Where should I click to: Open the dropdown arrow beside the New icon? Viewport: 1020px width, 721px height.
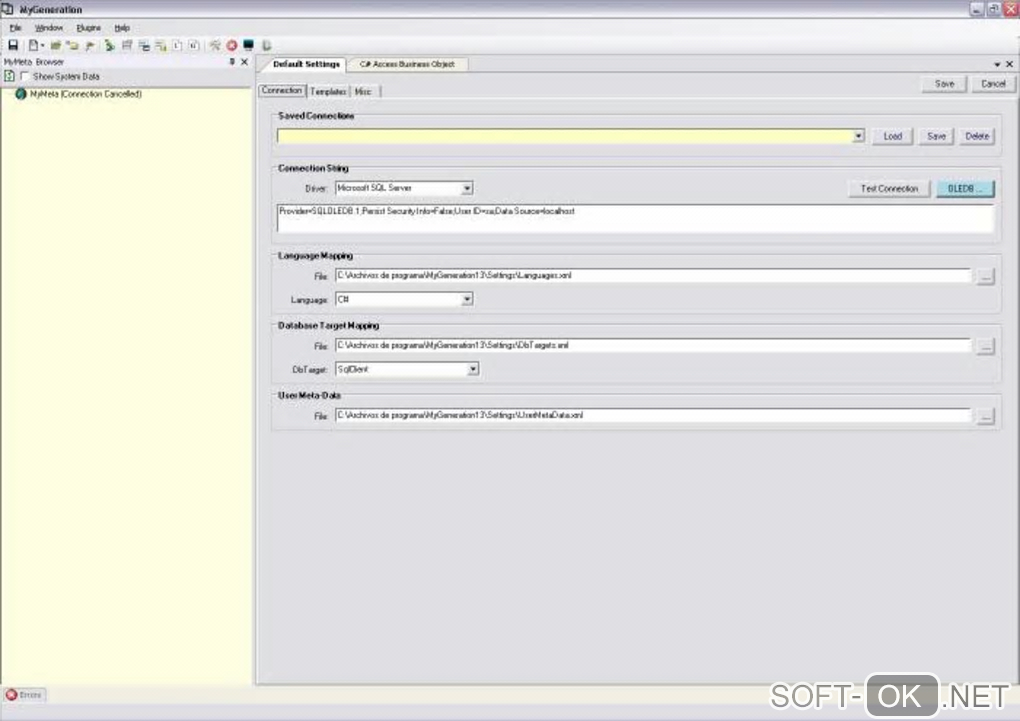42,46
